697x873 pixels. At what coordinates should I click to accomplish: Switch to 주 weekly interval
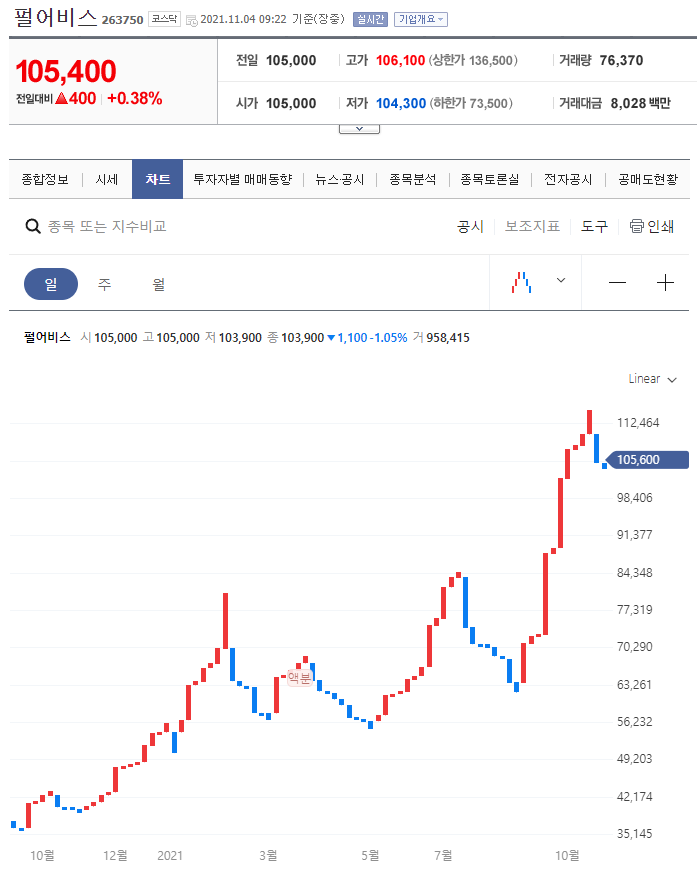pyautogui.click(x=104, y=284)
